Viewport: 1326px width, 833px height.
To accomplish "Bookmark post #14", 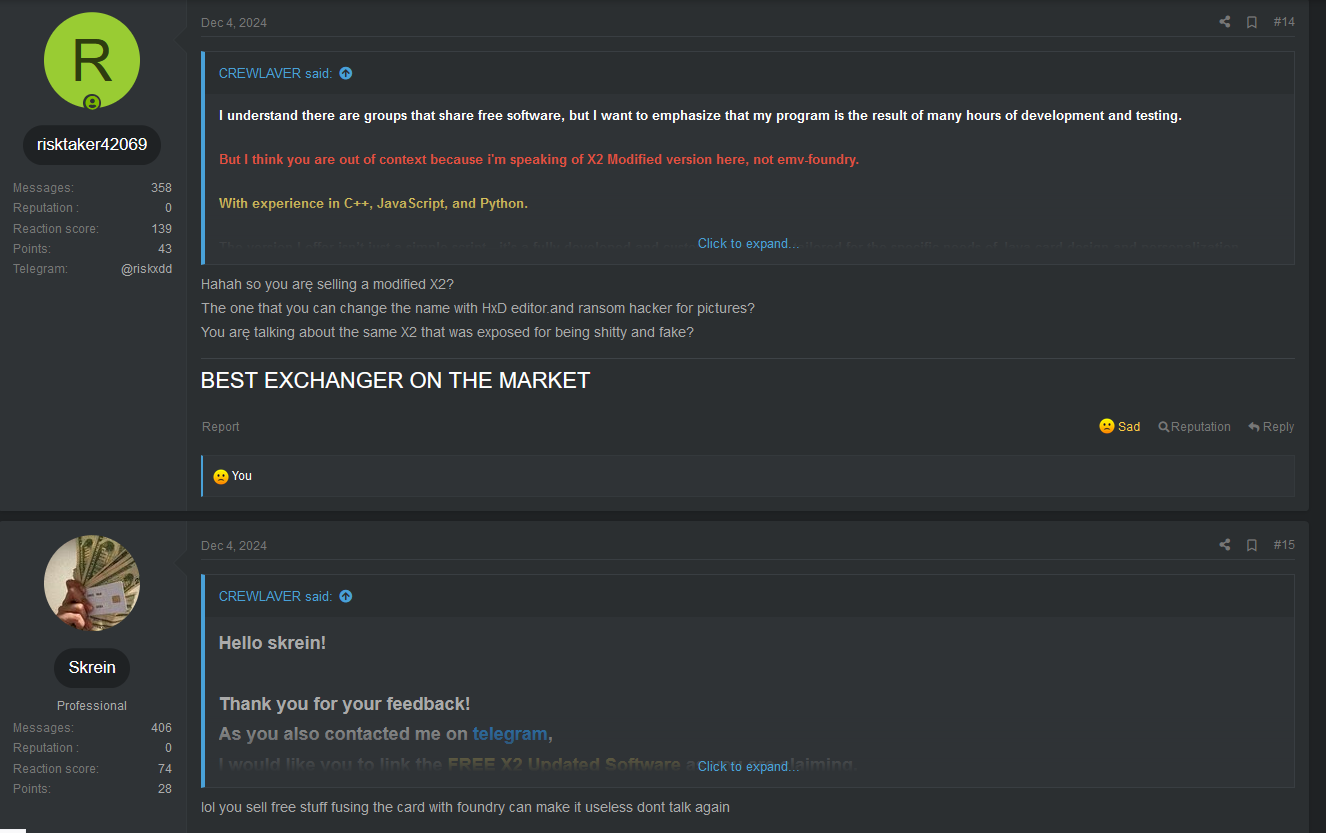I will pos(1251,22).
